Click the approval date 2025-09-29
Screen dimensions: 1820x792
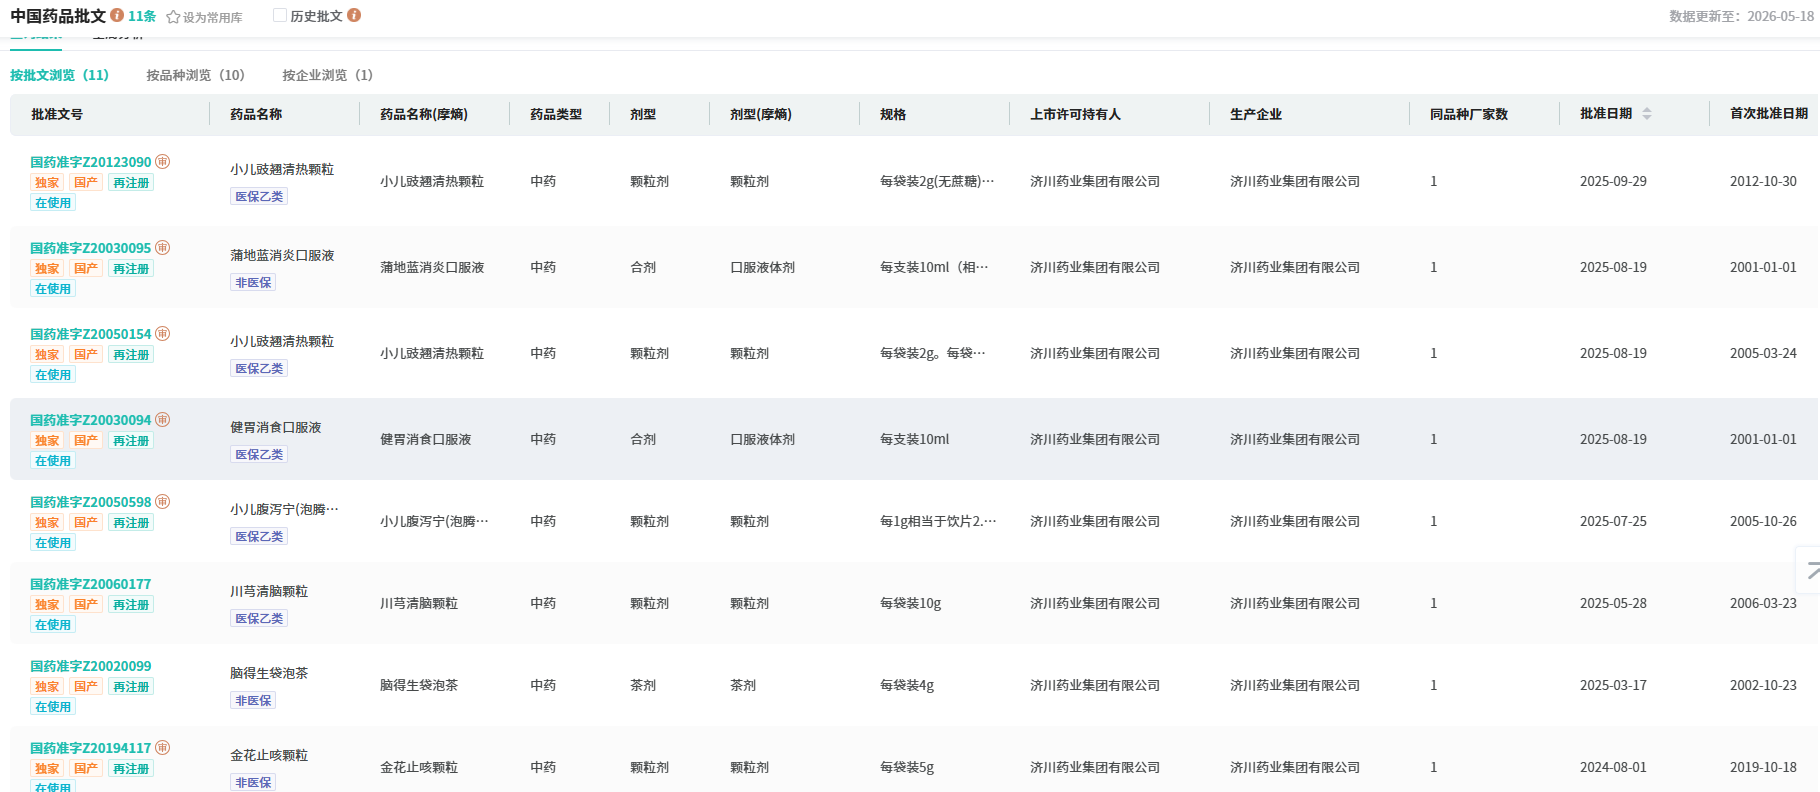[1613, 181]
